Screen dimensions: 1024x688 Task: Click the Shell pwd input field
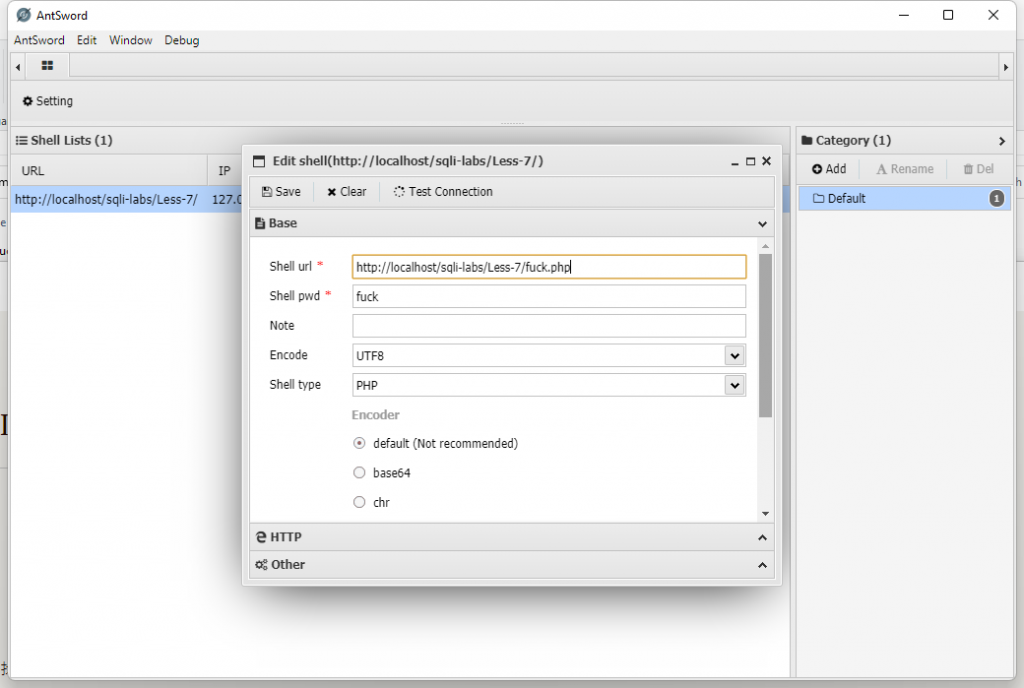[x=548, y=296]
